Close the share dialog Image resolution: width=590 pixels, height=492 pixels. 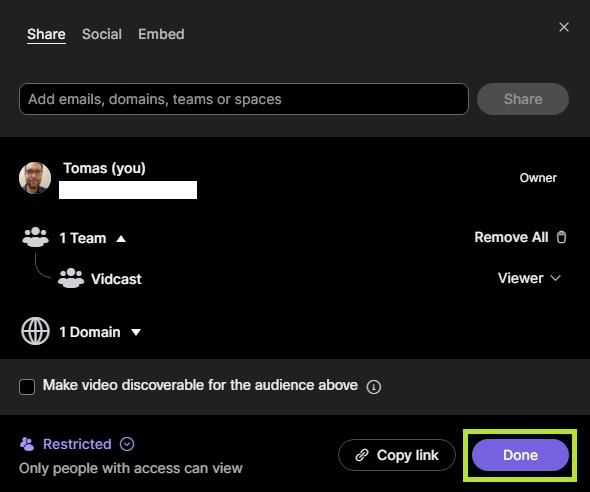(x=564, y=27)
